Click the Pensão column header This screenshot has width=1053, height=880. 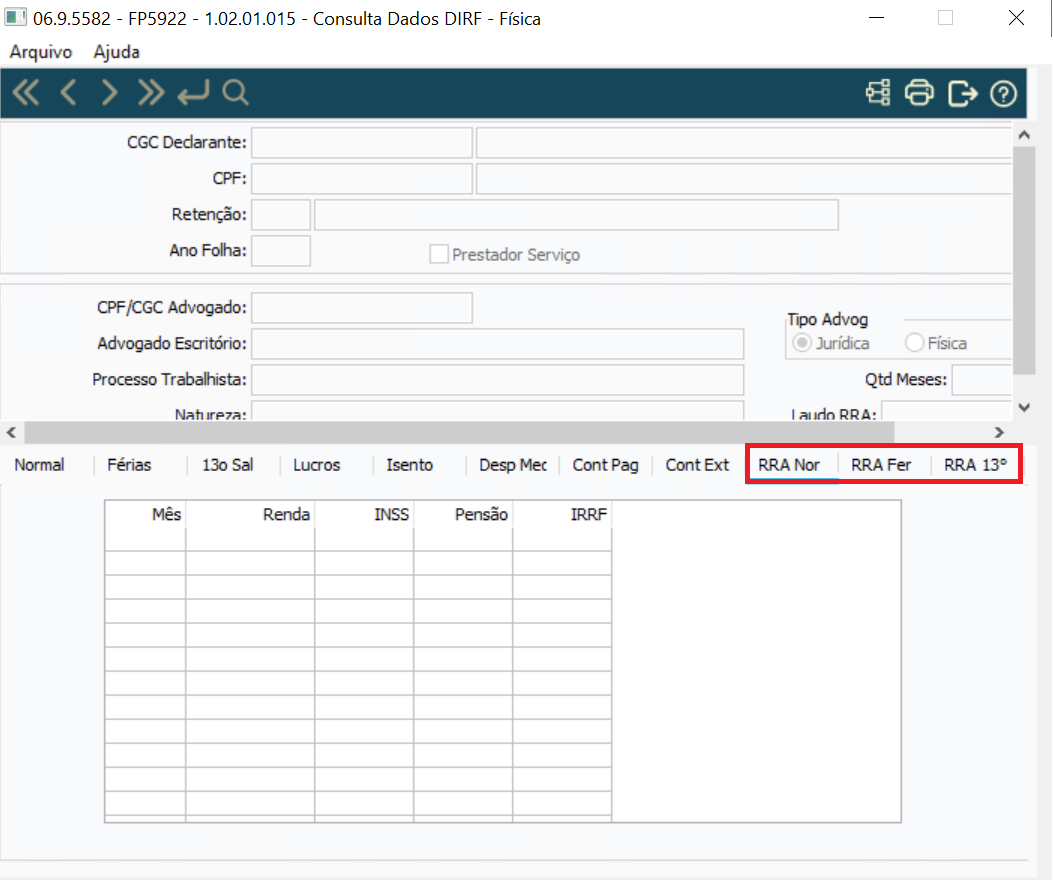[463, 515]
